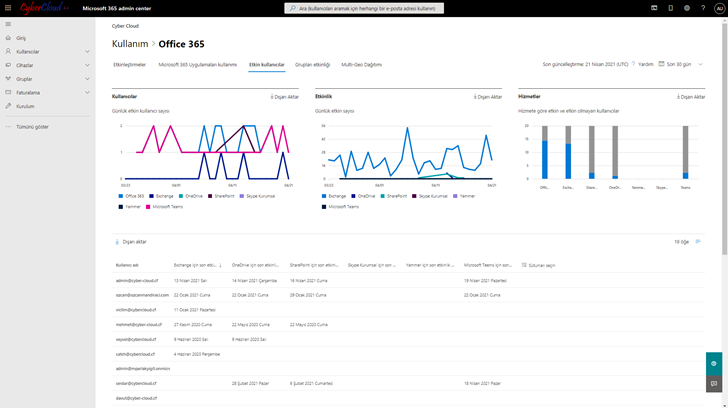Select mehmet@cyber-cloud.cf user row
The height and width of the screenshot is (408, 728).
click(408, 324)
